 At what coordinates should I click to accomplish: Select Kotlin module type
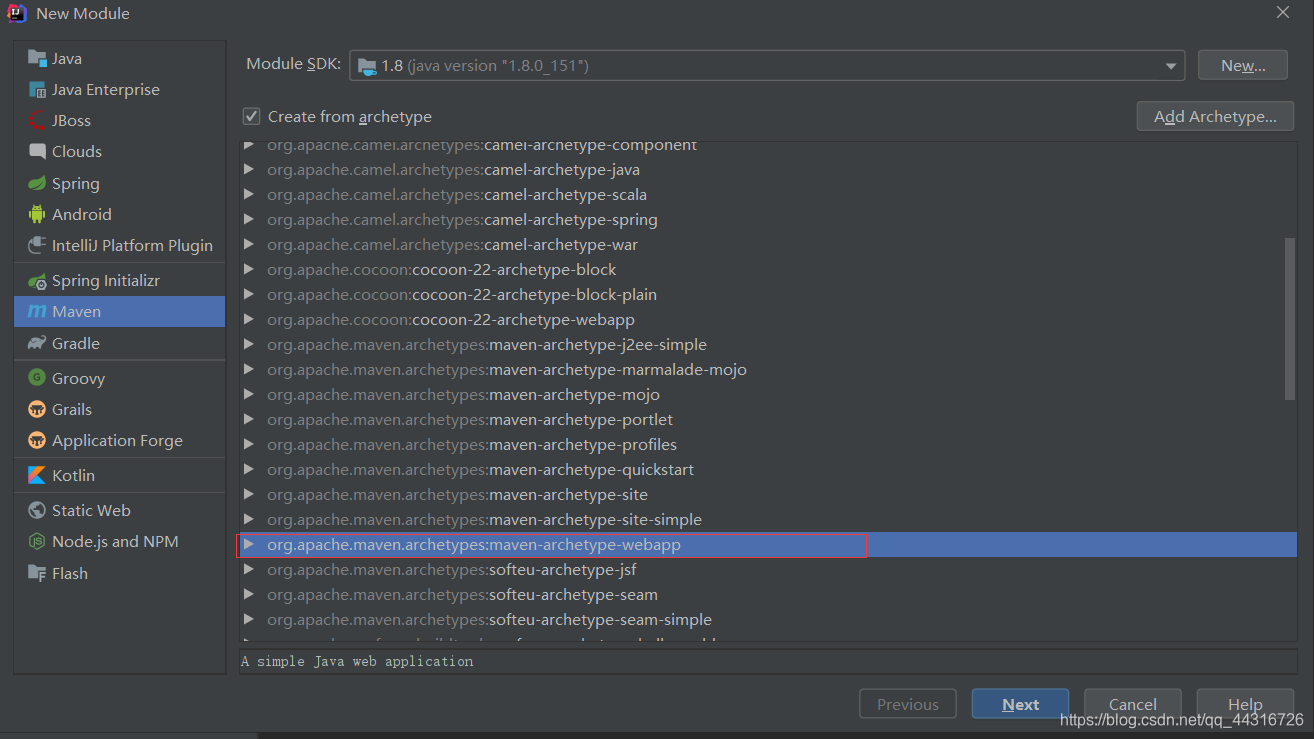(x=120, y=476)
